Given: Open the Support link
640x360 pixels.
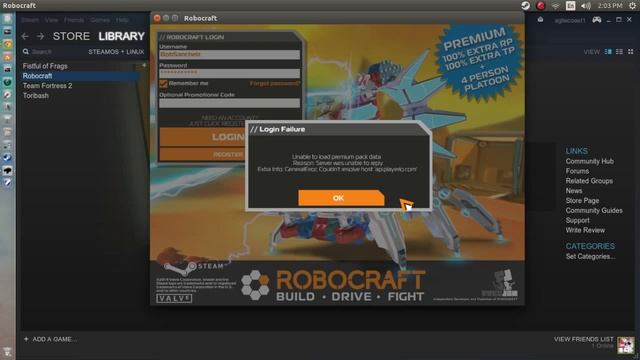Looking at the screenshot, I should [x=578, y=220].
